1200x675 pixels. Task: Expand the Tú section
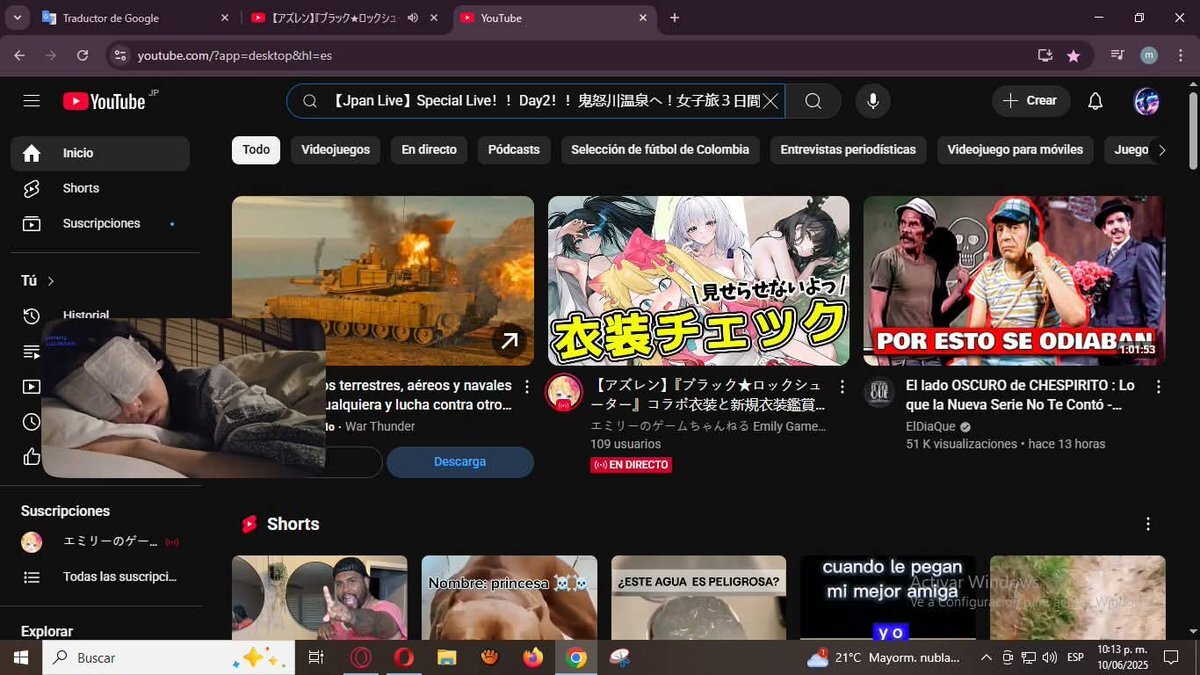(38, 281)
